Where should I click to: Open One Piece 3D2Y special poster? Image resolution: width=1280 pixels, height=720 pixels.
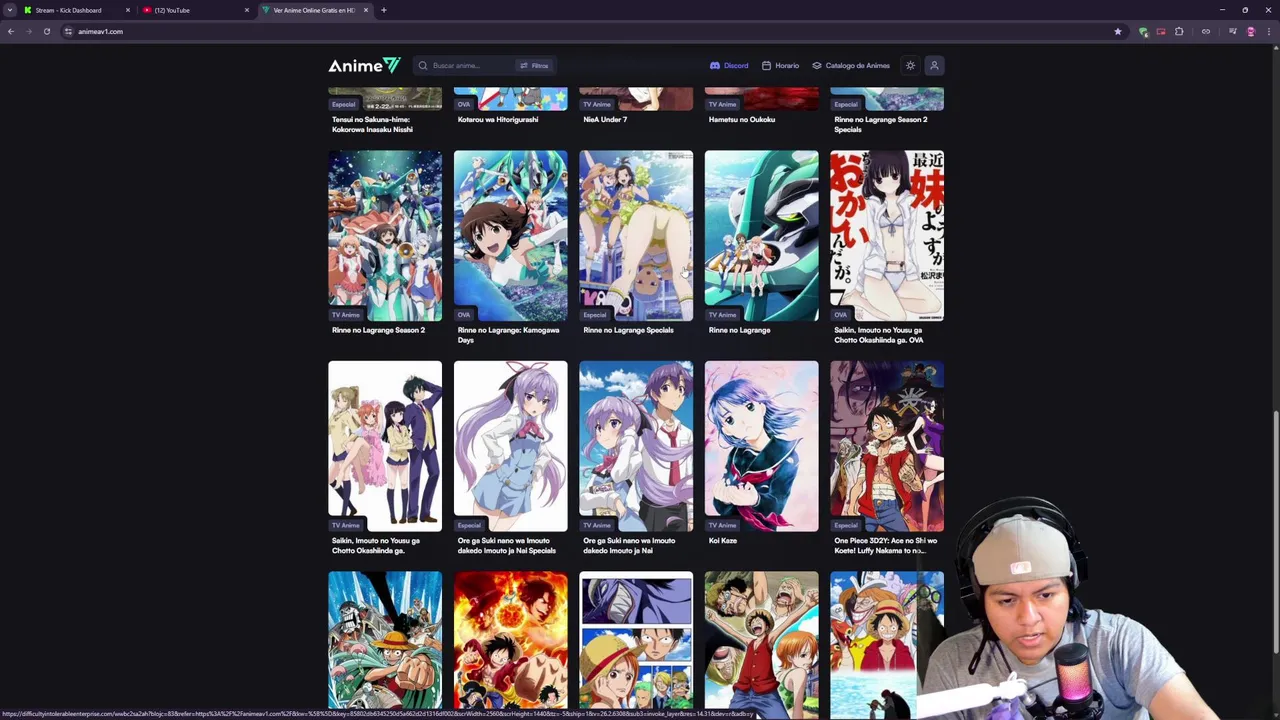[887, 446]
